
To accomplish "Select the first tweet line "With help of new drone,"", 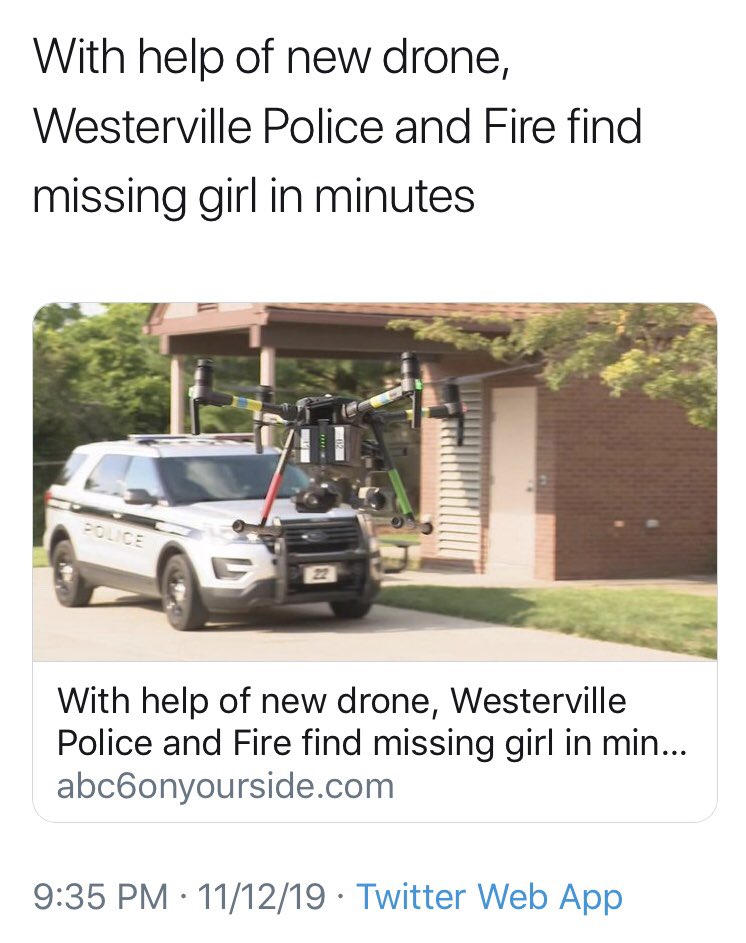I will point(272,58).
